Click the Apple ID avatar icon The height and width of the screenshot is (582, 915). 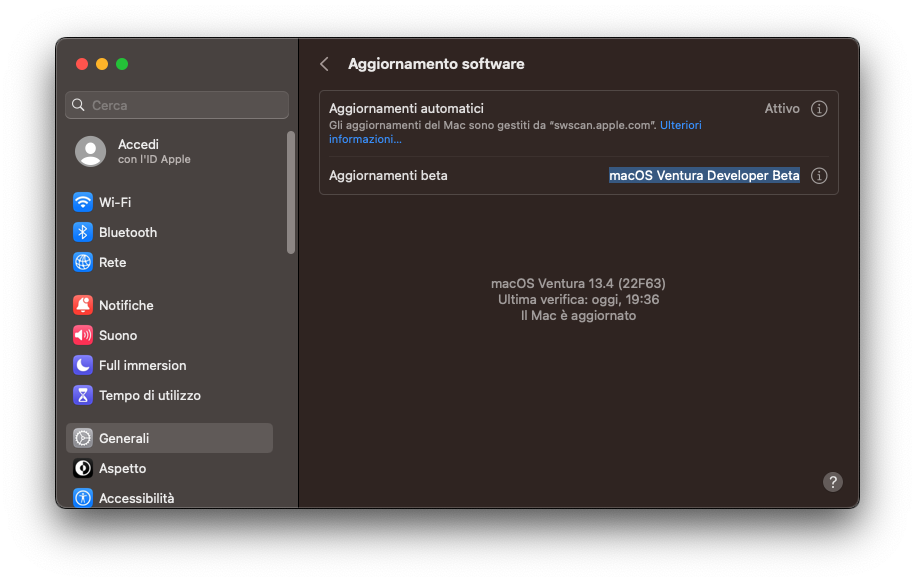click(x=90, y=151)
